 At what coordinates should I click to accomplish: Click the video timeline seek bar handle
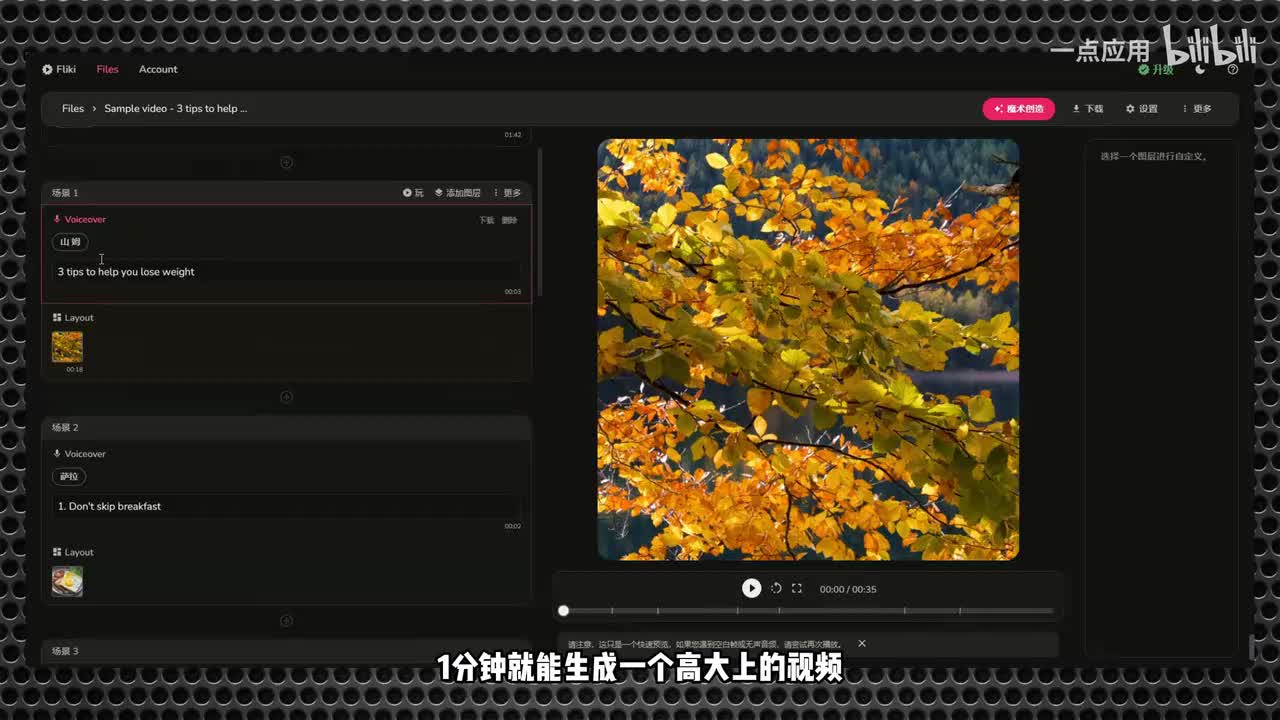(564, 611)
